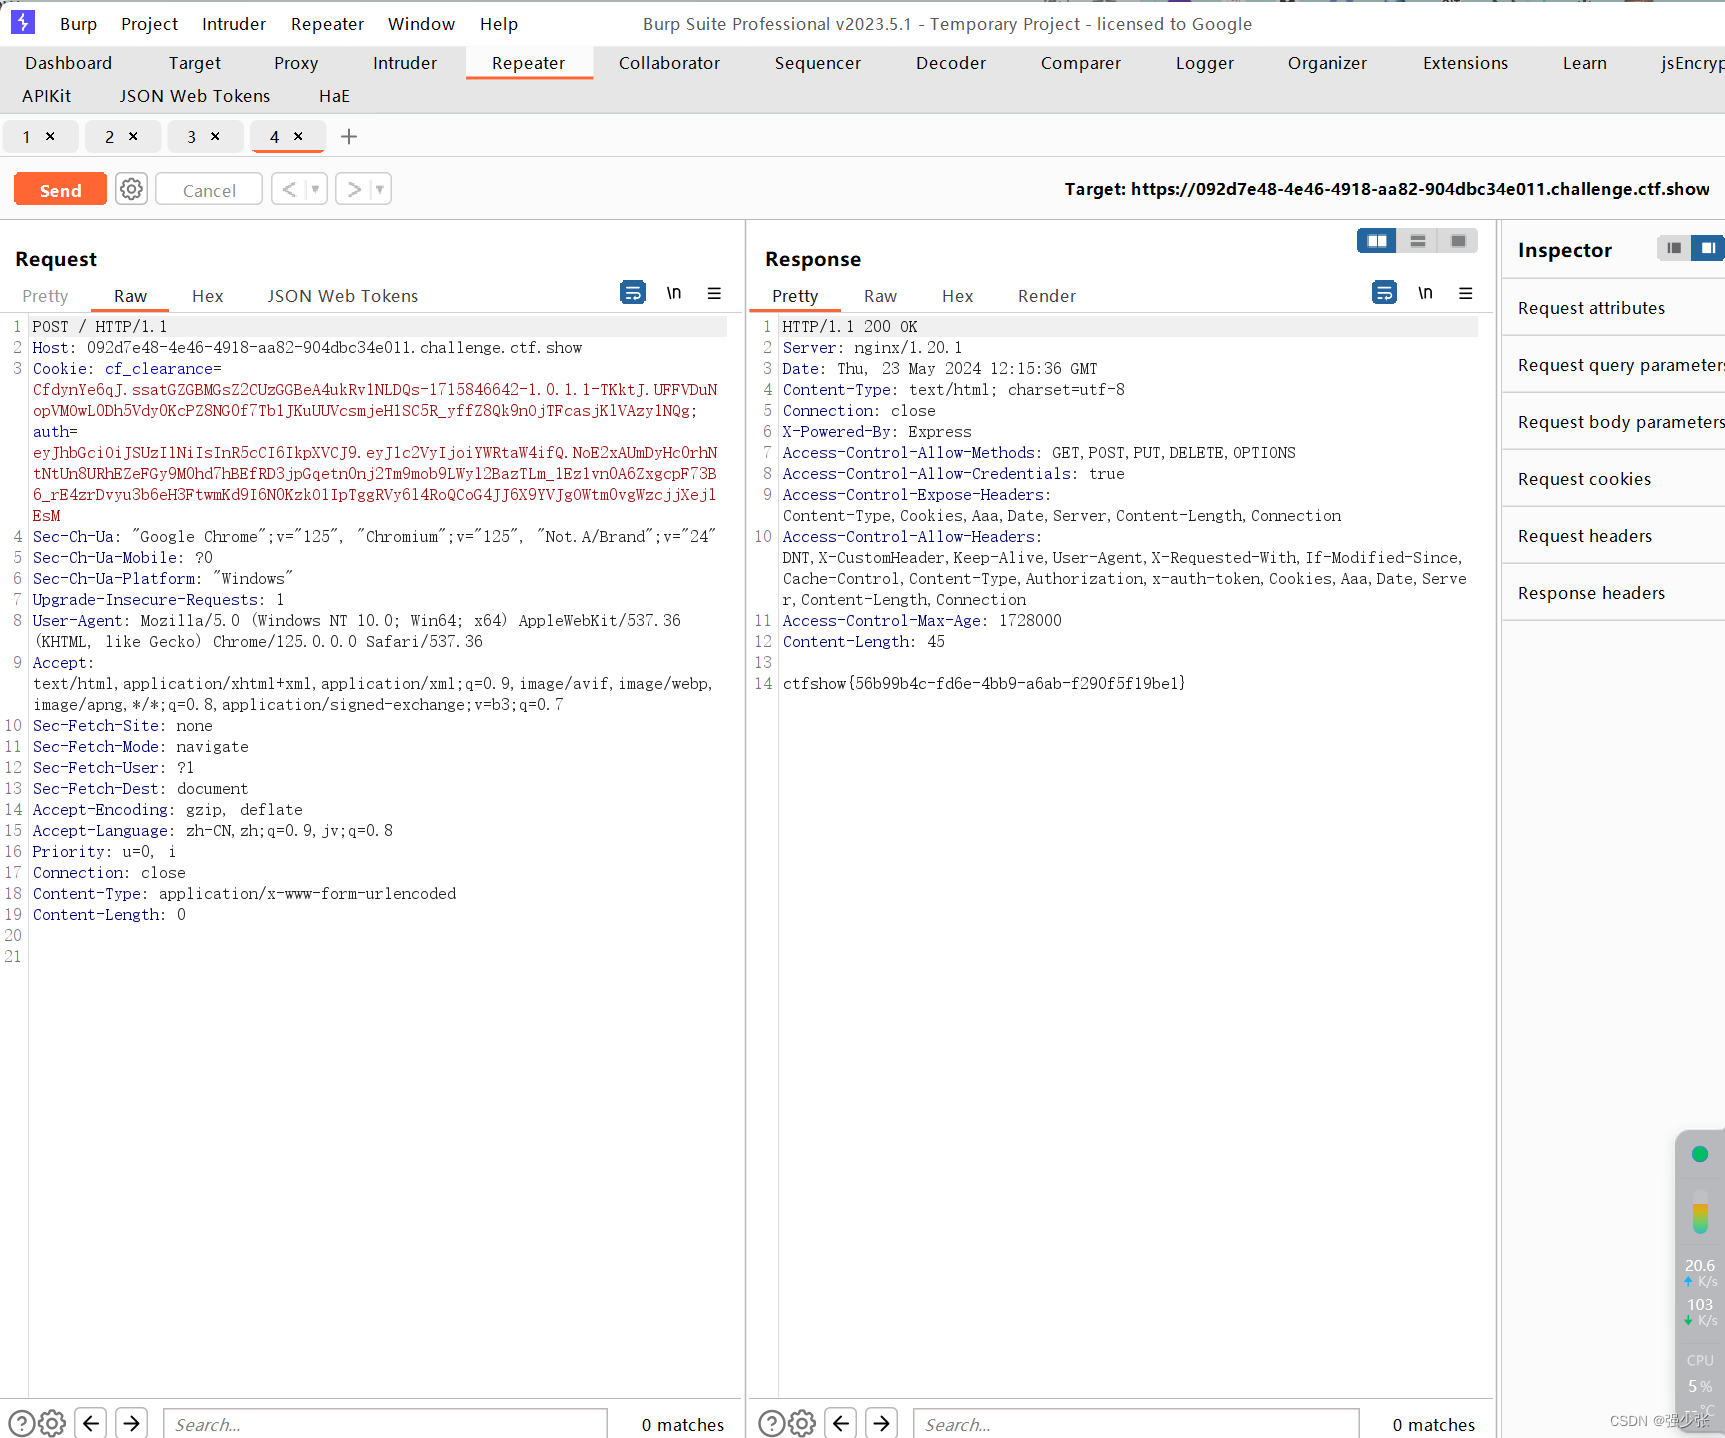Screen dimensions: 1725x1438
Task: Click the green status indicator in monitor widget
Action: [x=1699, y=1154]
